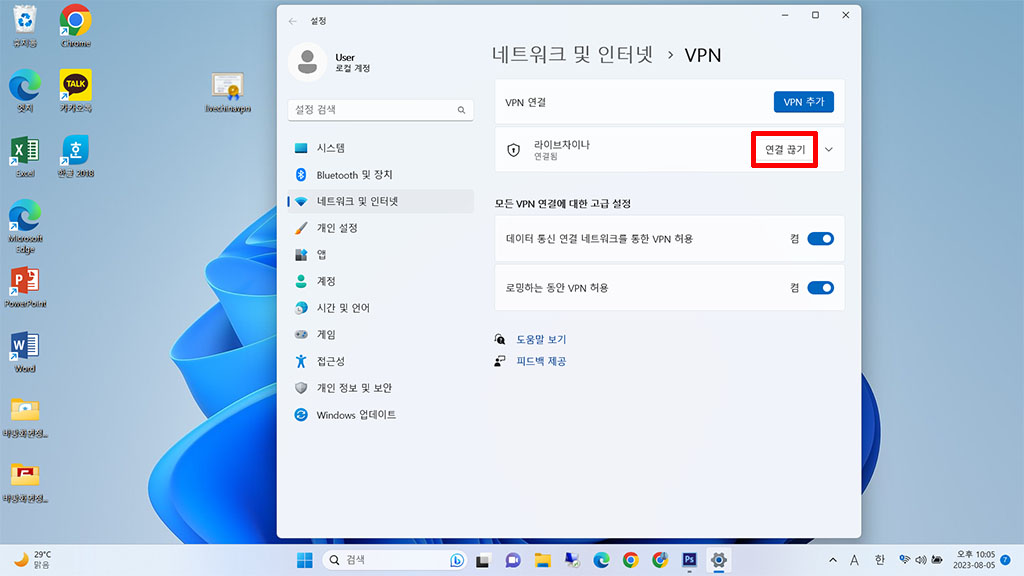Screen dimensions: 1024x576
Task: Click the English A input mode indicator
Action: tap(854, 560)
